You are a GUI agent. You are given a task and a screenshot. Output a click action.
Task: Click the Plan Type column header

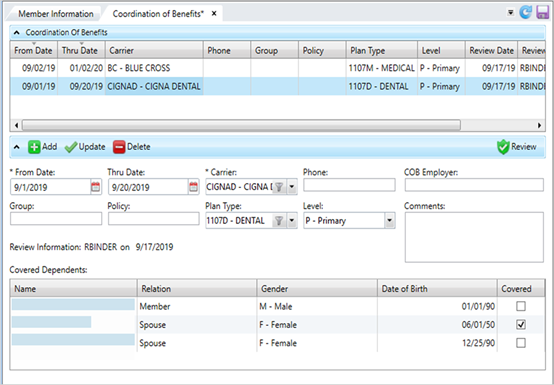point(382,50)
